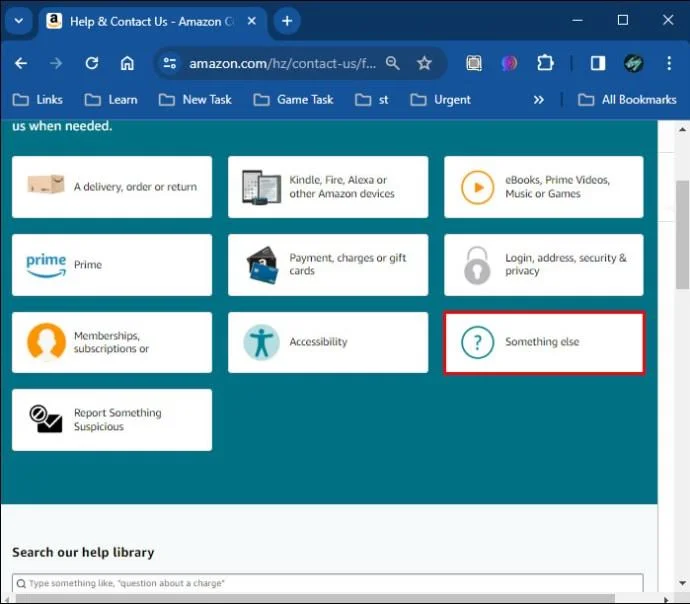The height and width of the screenshot is (604, 690).
Task: Open the Urgent bookmarks folder
Action: [440, 99]
